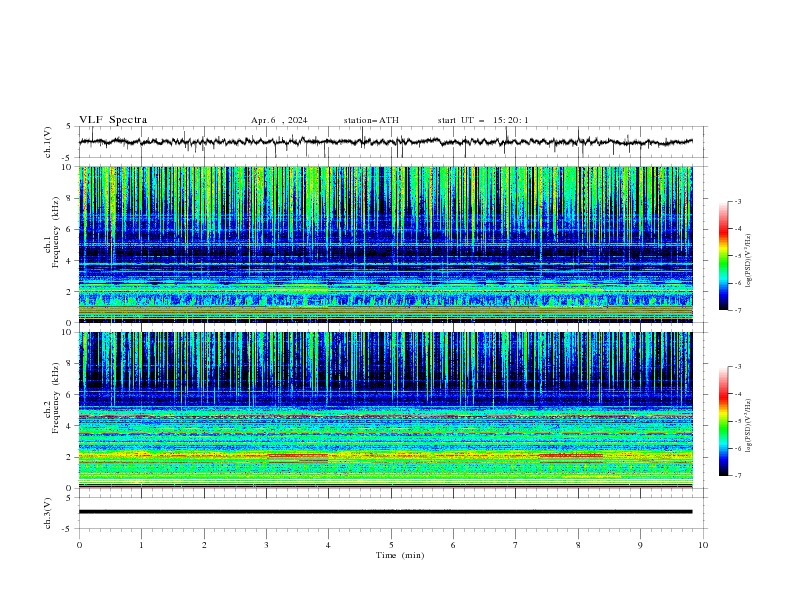
Task: Click the "station=ATH" header text
Action: click(371, 120)
